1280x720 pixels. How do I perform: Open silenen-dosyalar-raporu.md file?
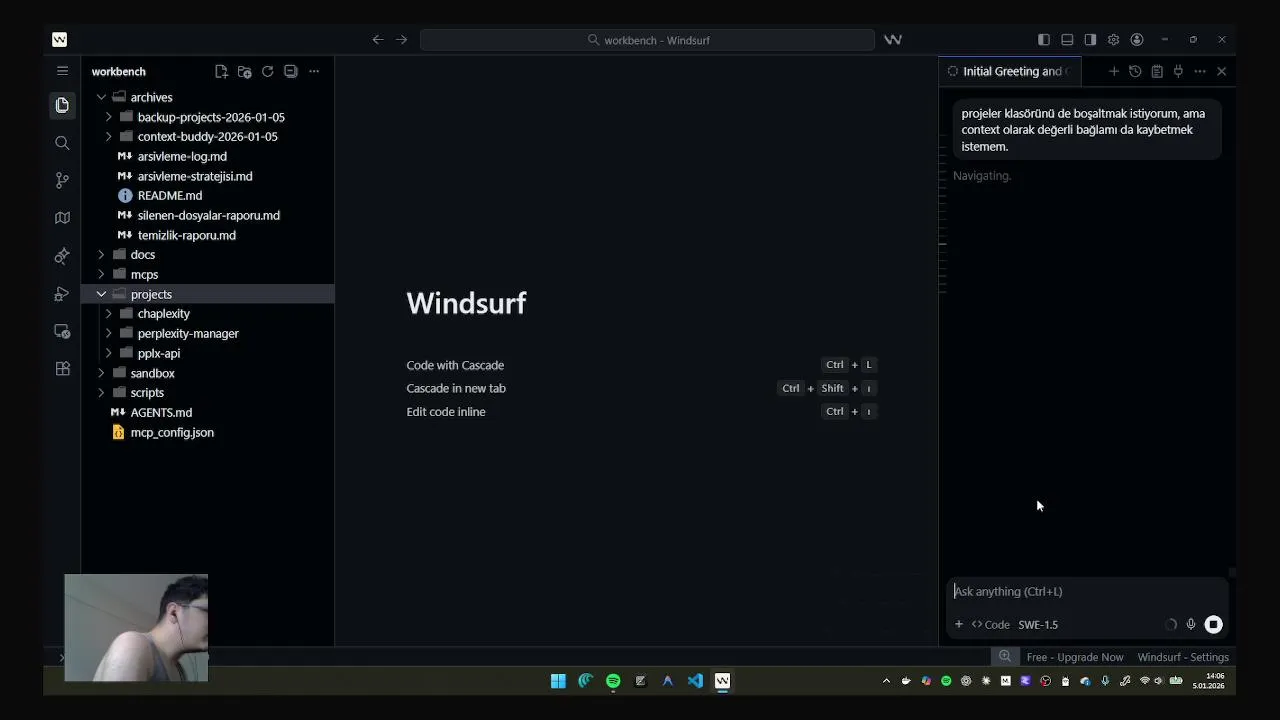(x=208, y=215)
